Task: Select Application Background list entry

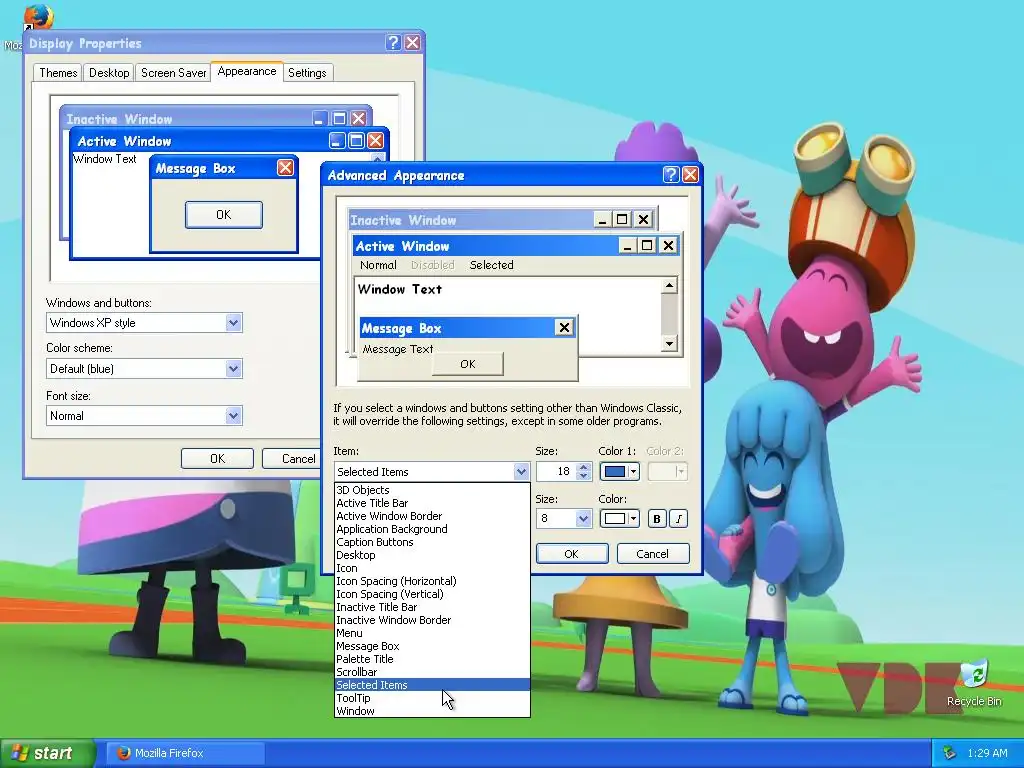Action: click(x=432, y=529)
